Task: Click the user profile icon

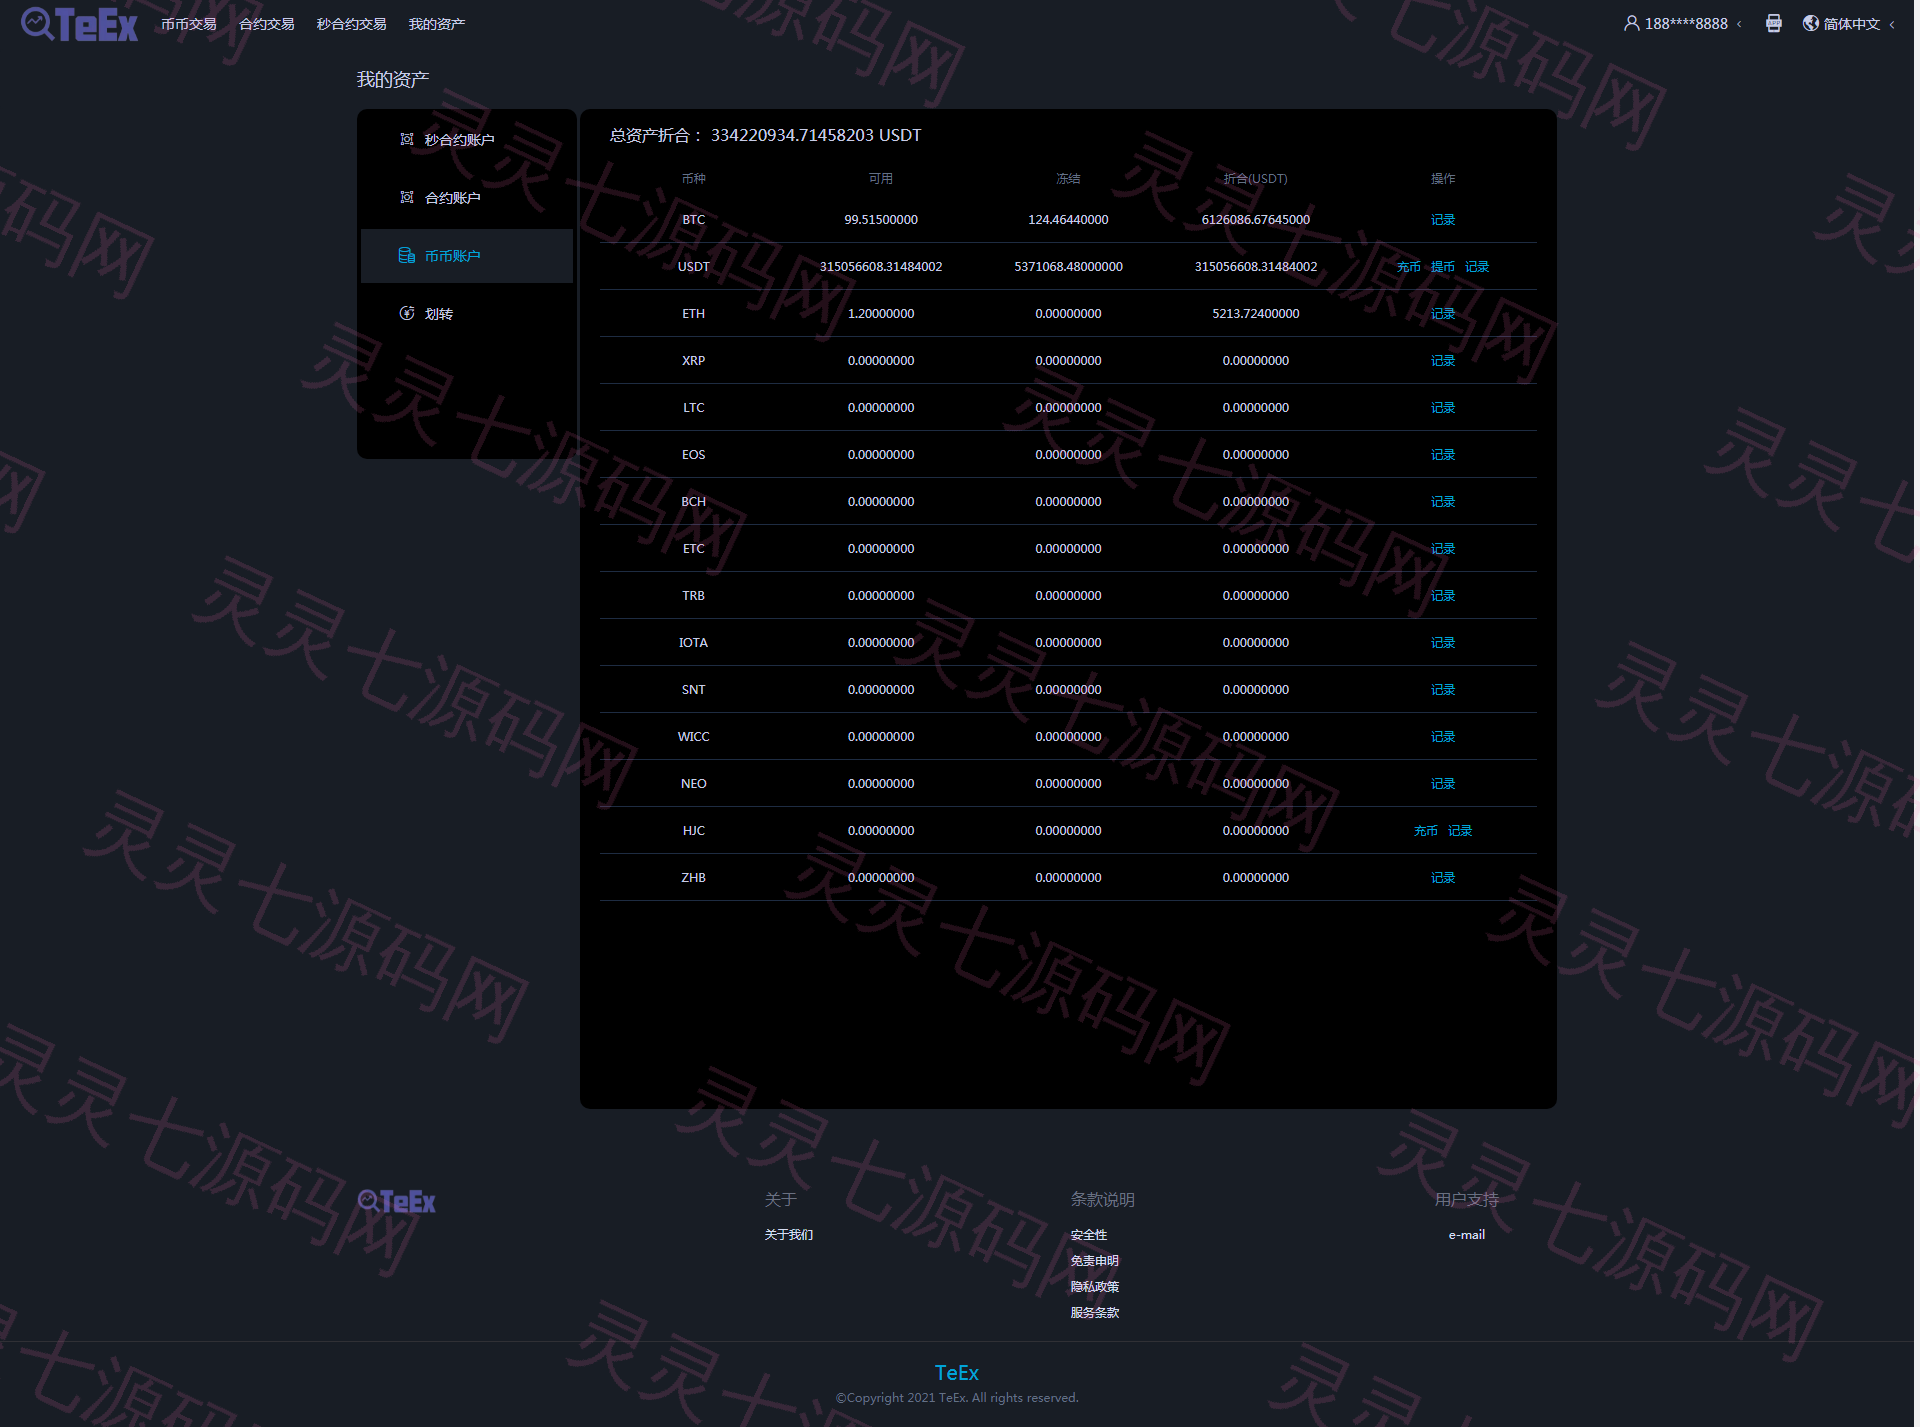Action: [x=1631, y=23]
